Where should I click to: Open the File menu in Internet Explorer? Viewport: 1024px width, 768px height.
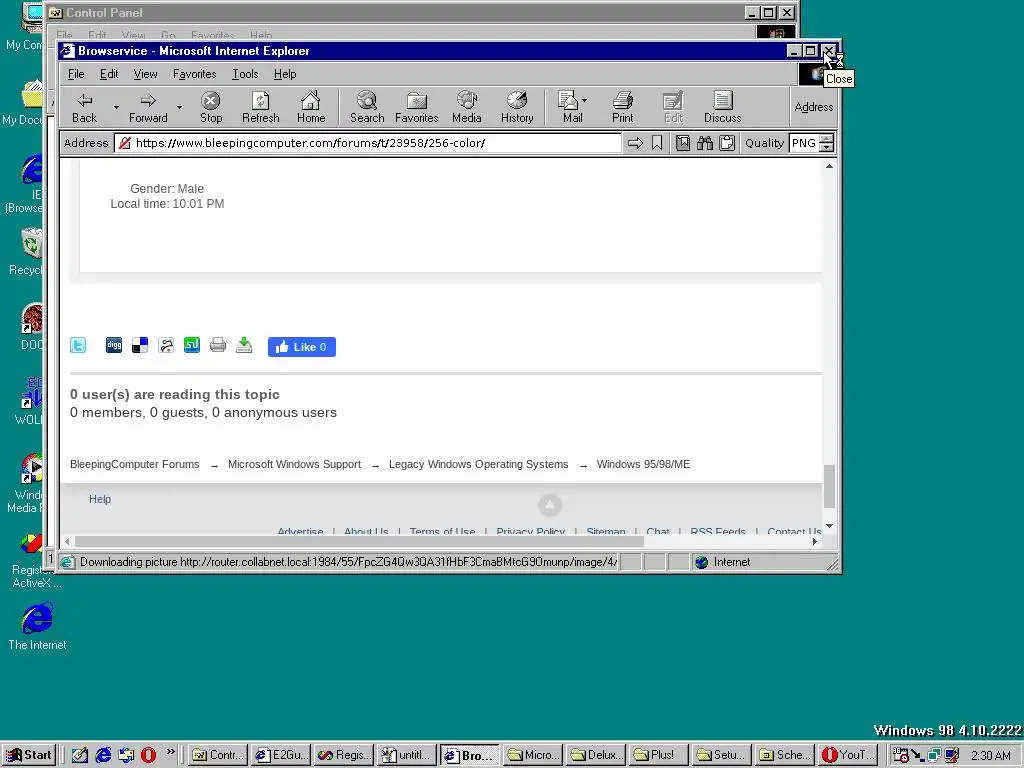pos(76,74)
